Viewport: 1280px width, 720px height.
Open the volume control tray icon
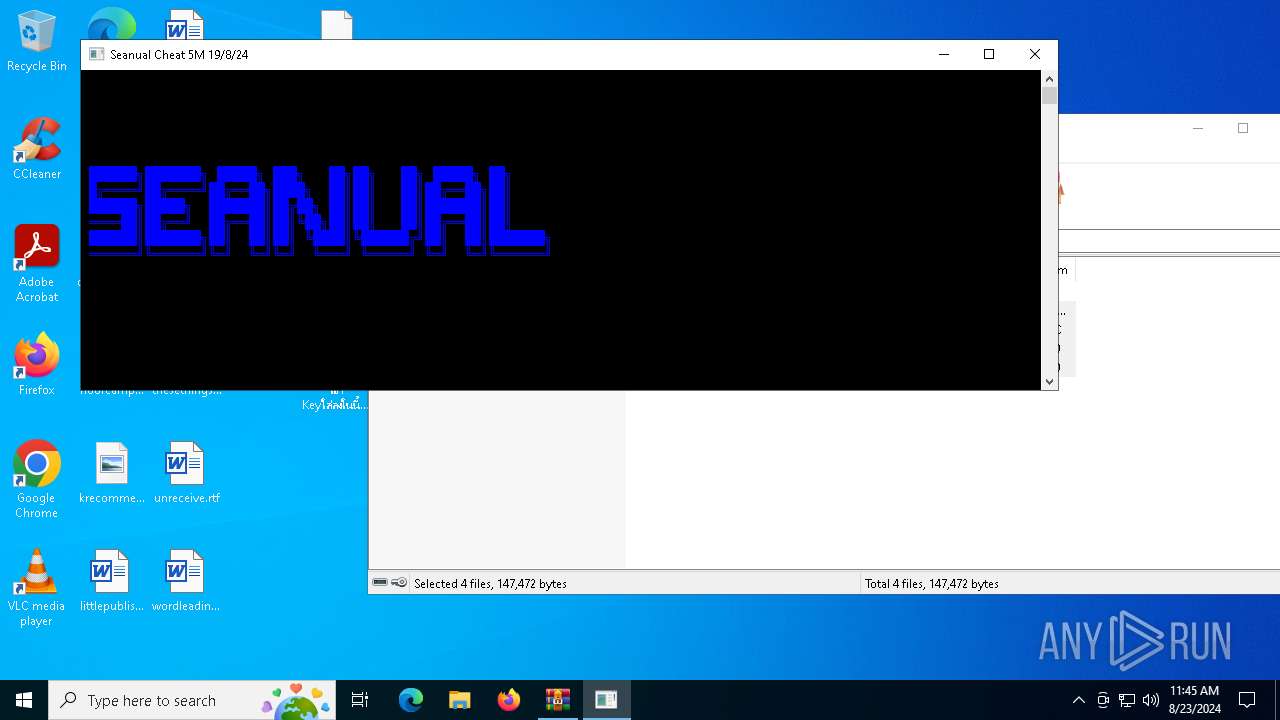click(1151, 700)
